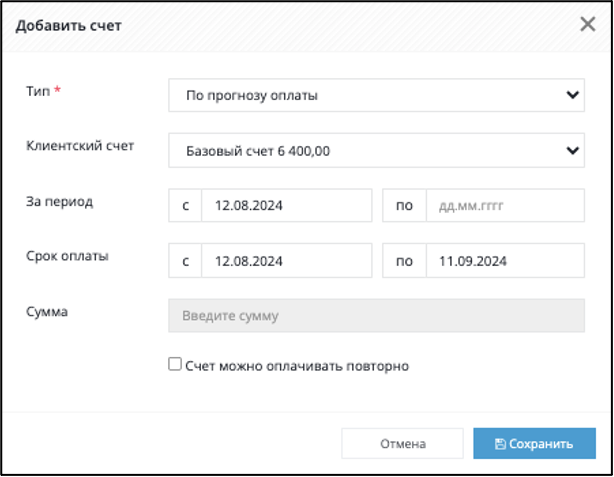Expand the Клиентский счет dropdown
614x477 pixels.
tap(376, 150)
